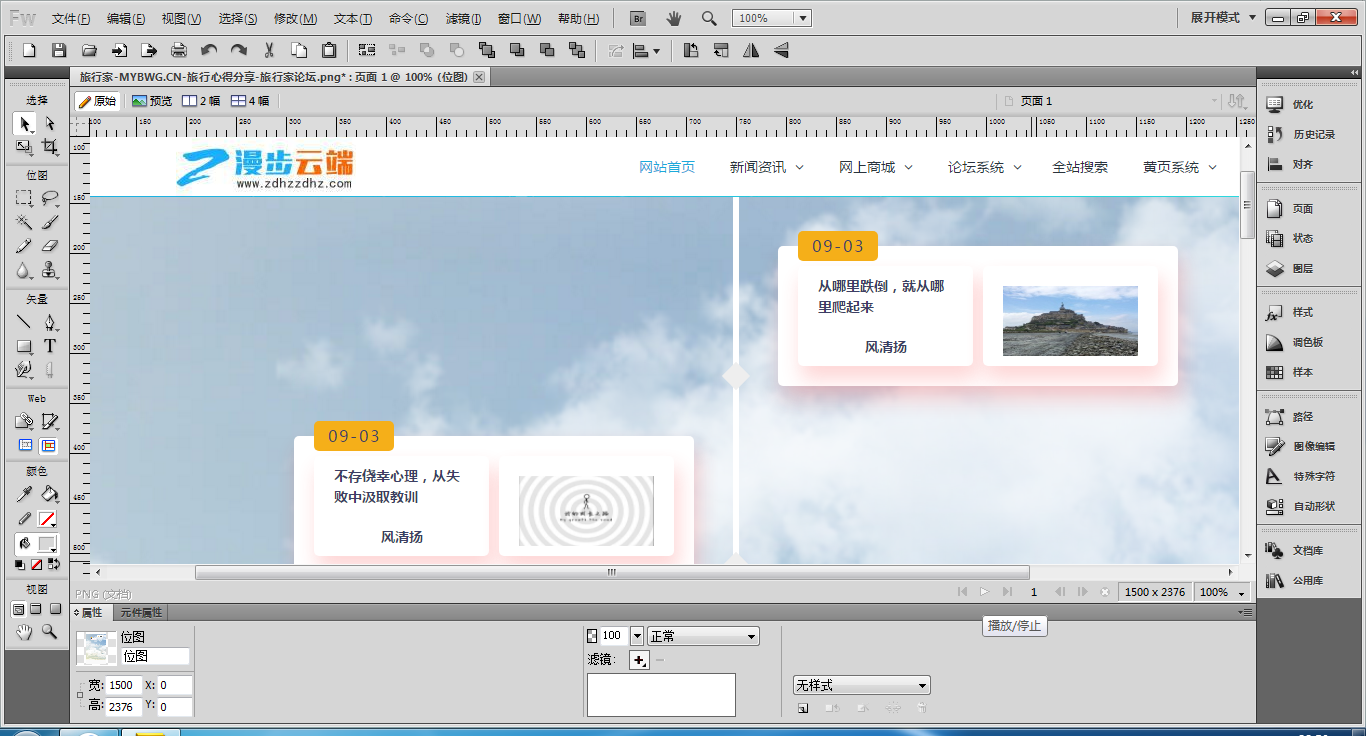Launch Adobe Bridge with the Br button
This screenshot has width=1366, height=736.
[x=637, y=19]
